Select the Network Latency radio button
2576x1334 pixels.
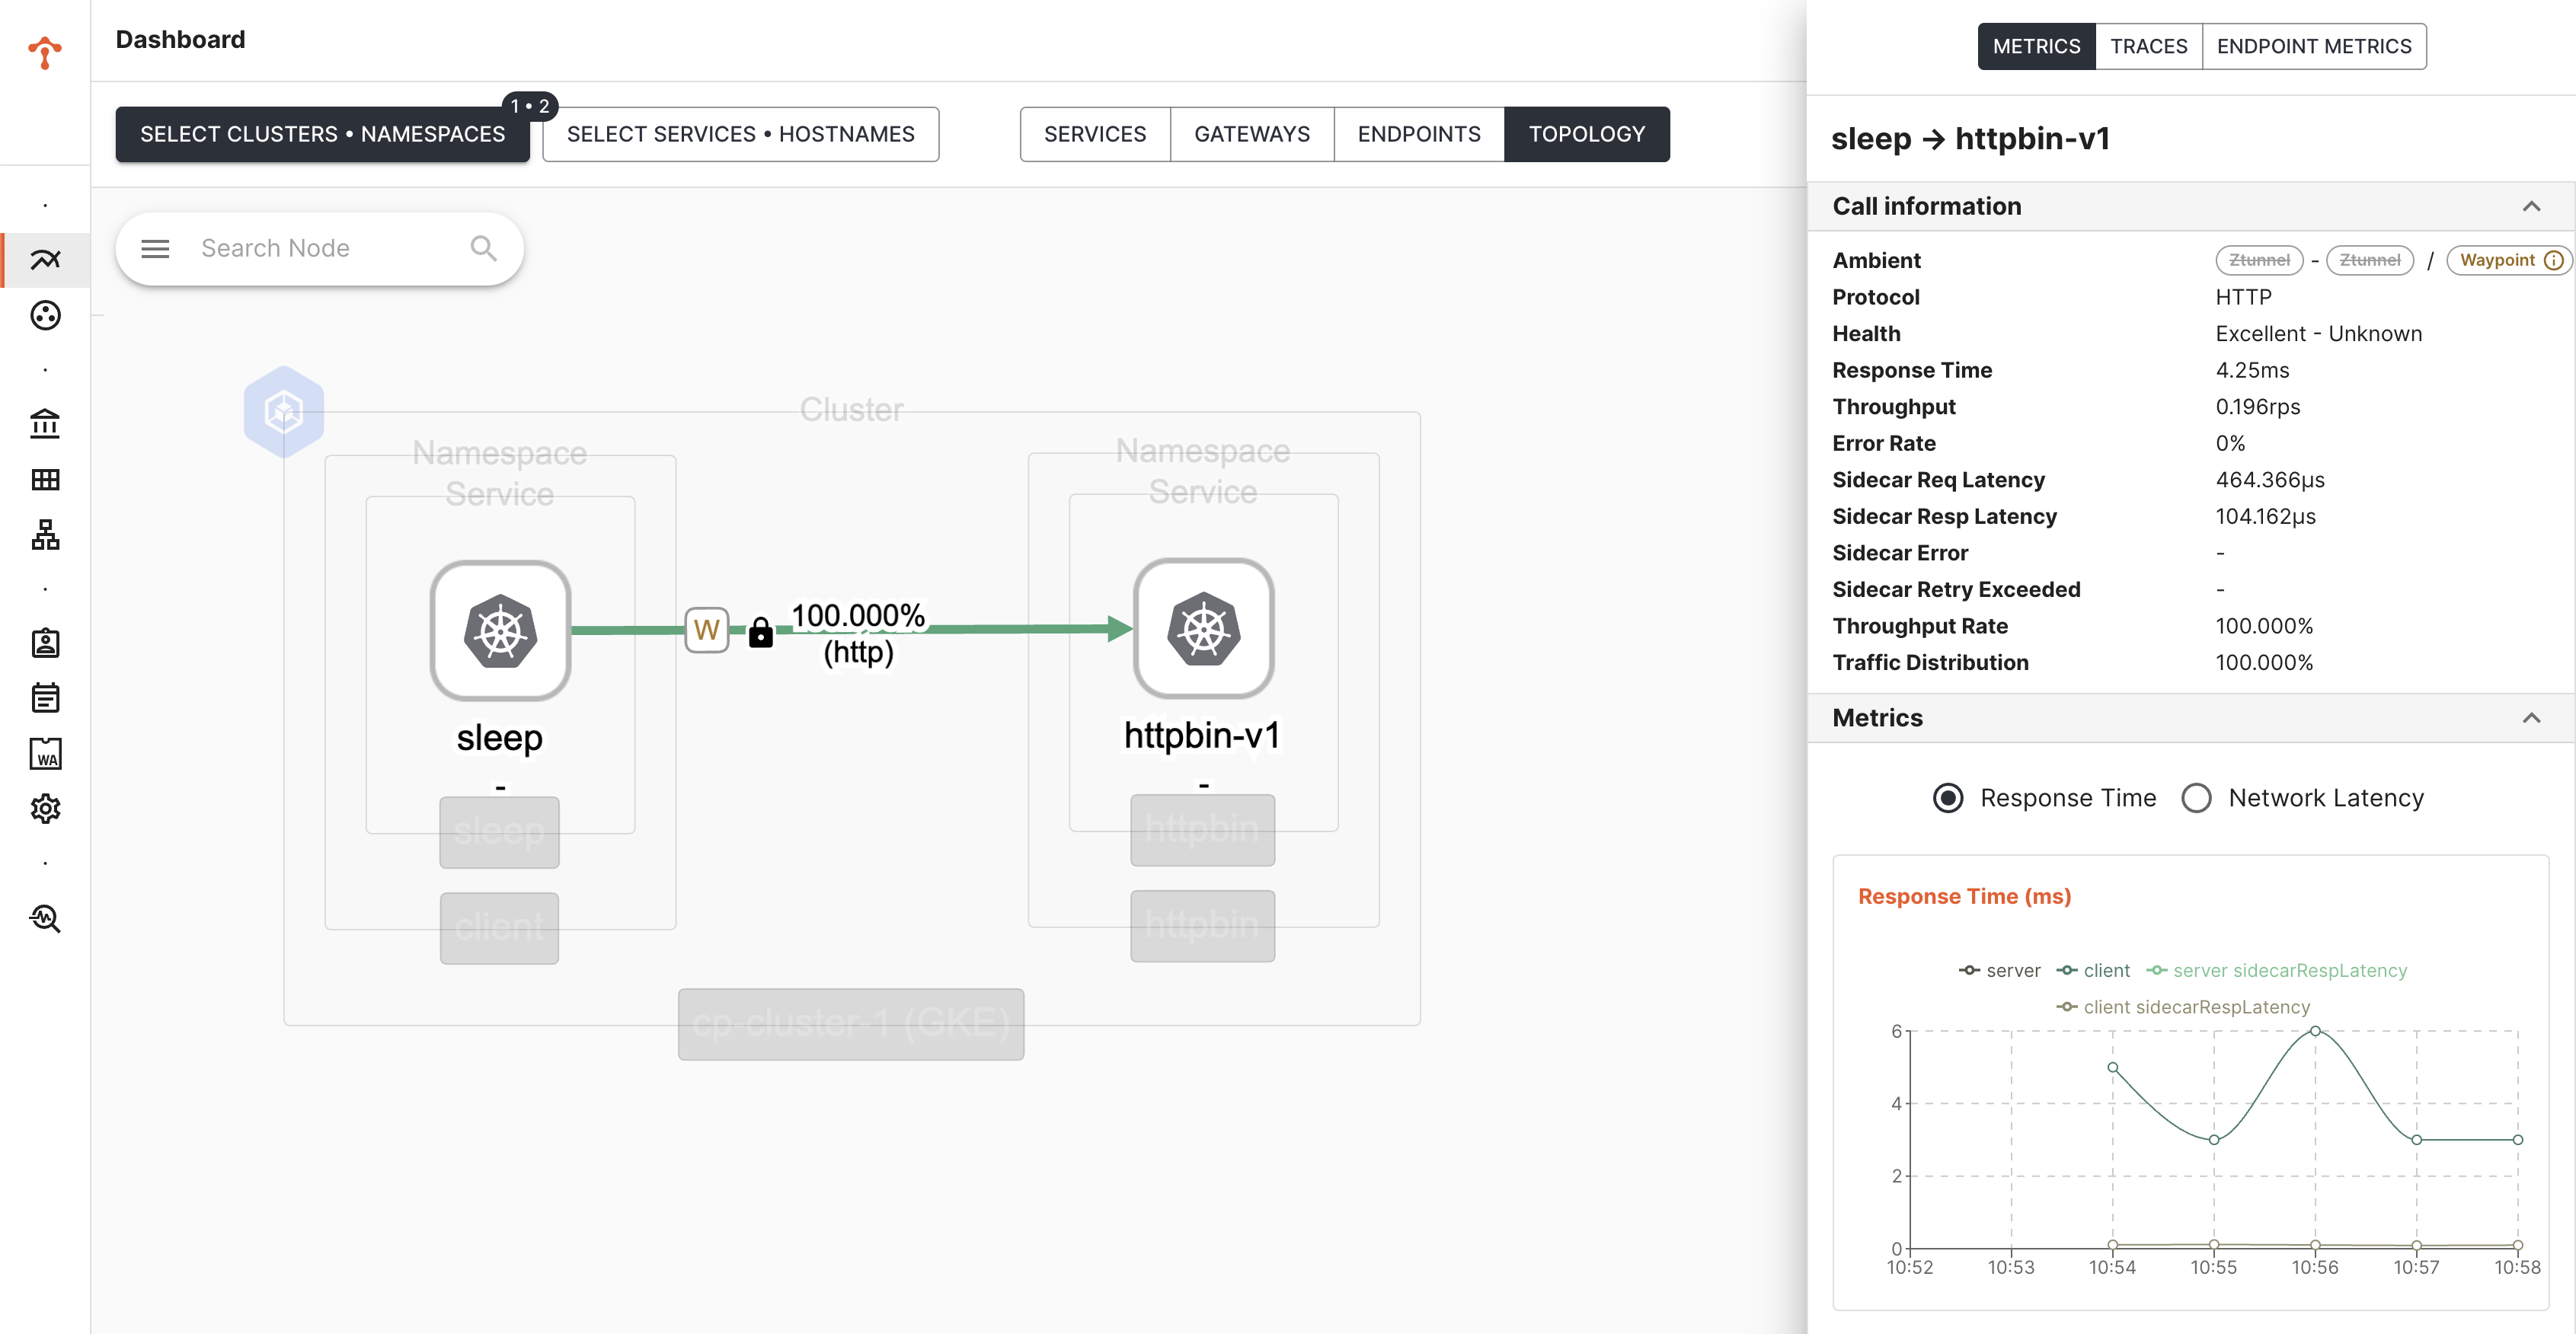click(2196, 798)
